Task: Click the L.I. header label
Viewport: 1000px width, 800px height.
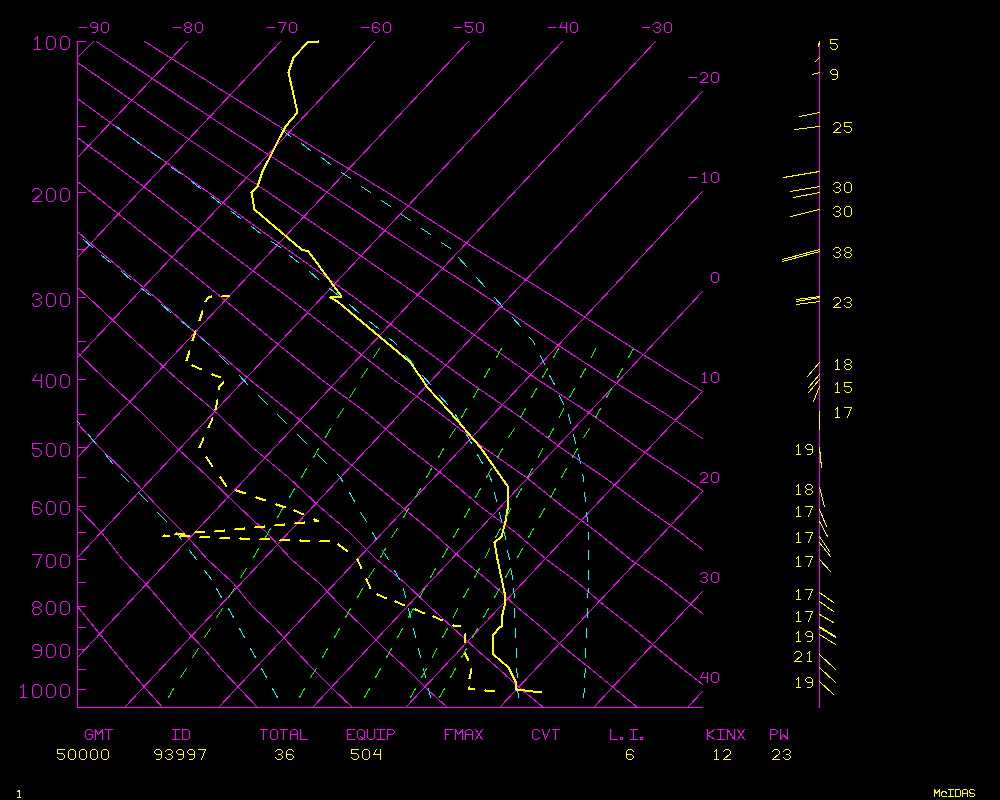Action: click(627, 735)
